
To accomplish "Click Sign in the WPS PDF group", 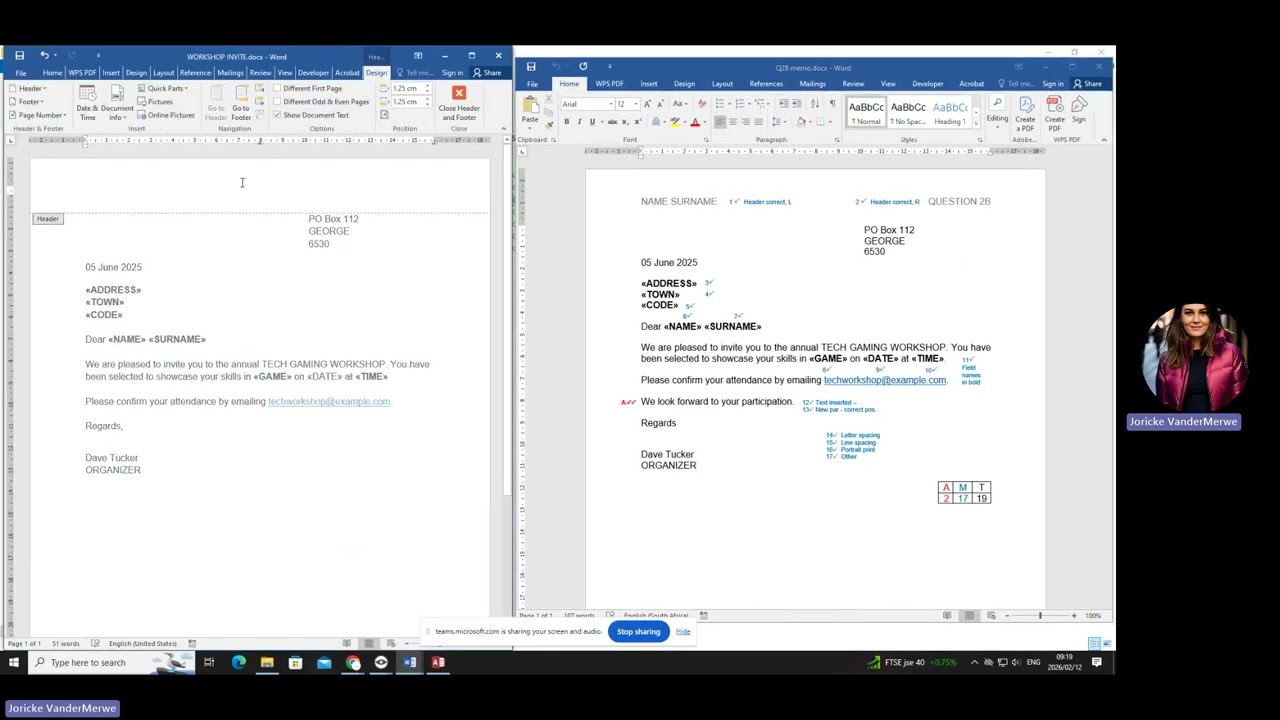I will click(1079, 111).
